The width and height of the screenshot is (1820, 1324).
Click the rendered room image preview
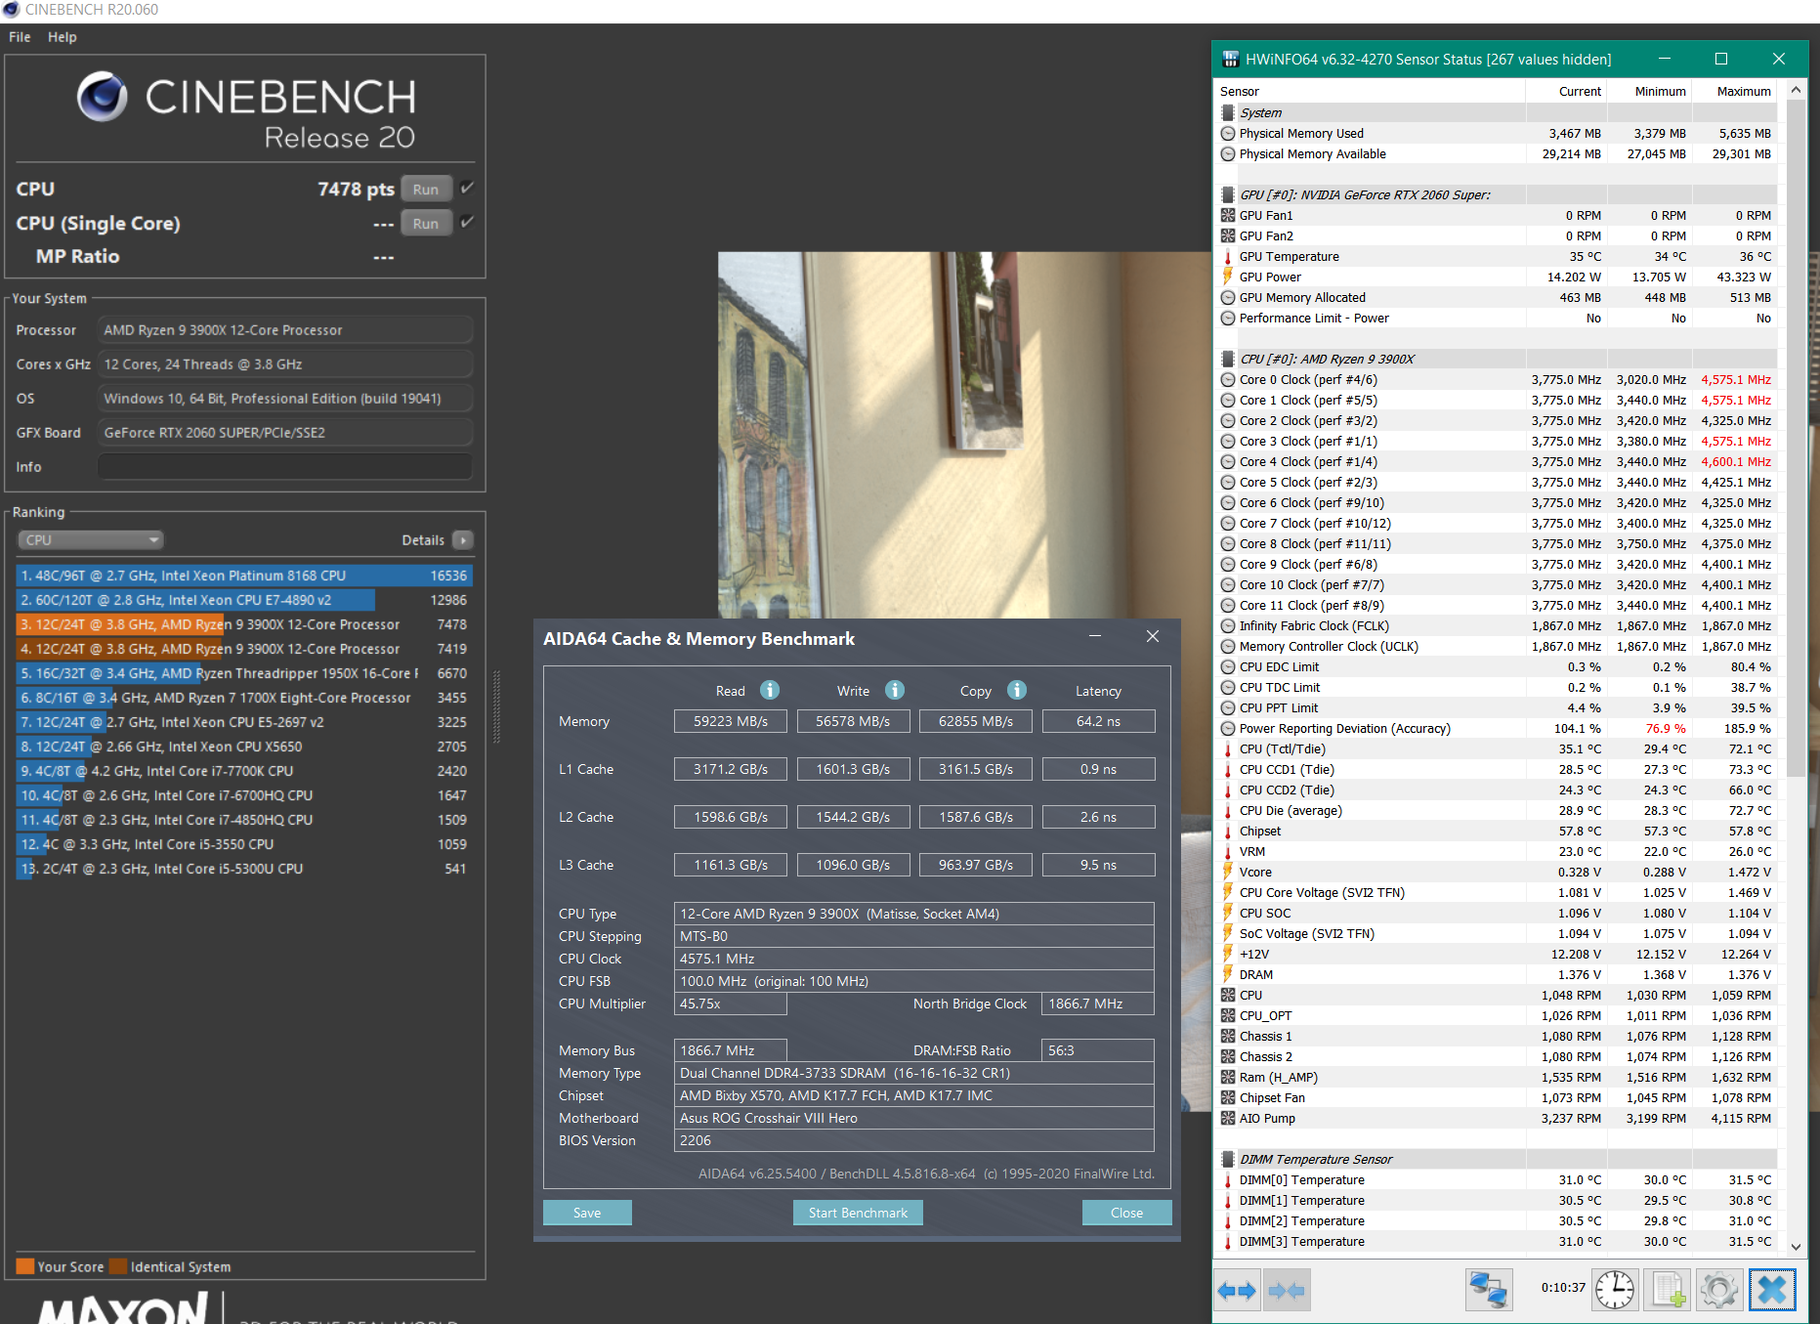pos(964,435)
